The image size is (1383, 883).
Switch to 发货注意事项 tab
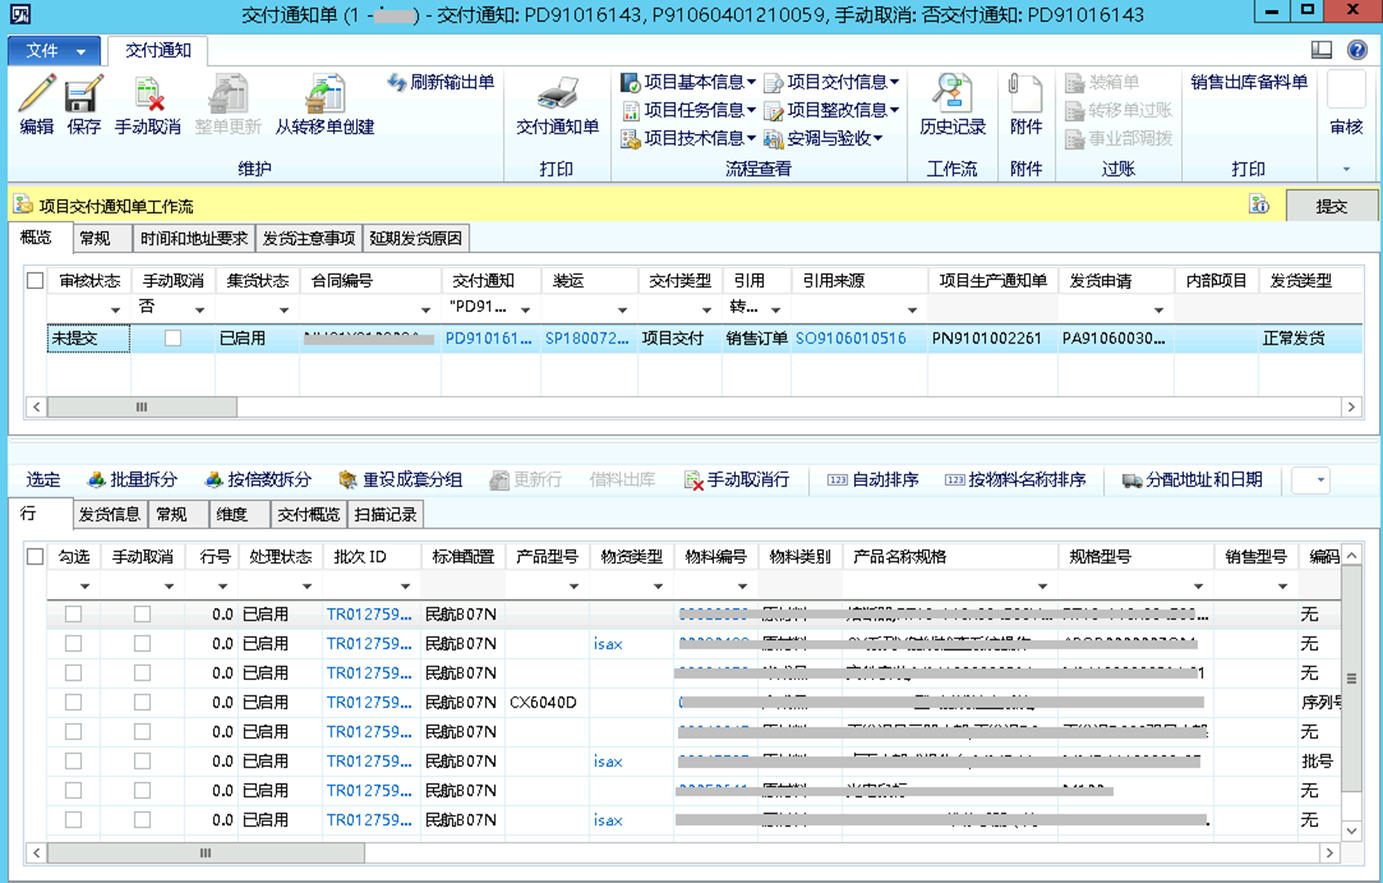tap(309, 238)
